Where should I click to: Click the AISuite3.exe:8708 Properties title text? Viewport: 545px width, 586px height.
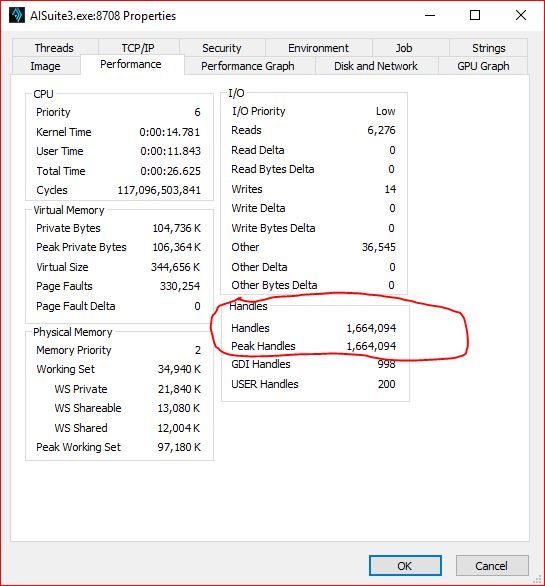103,16
